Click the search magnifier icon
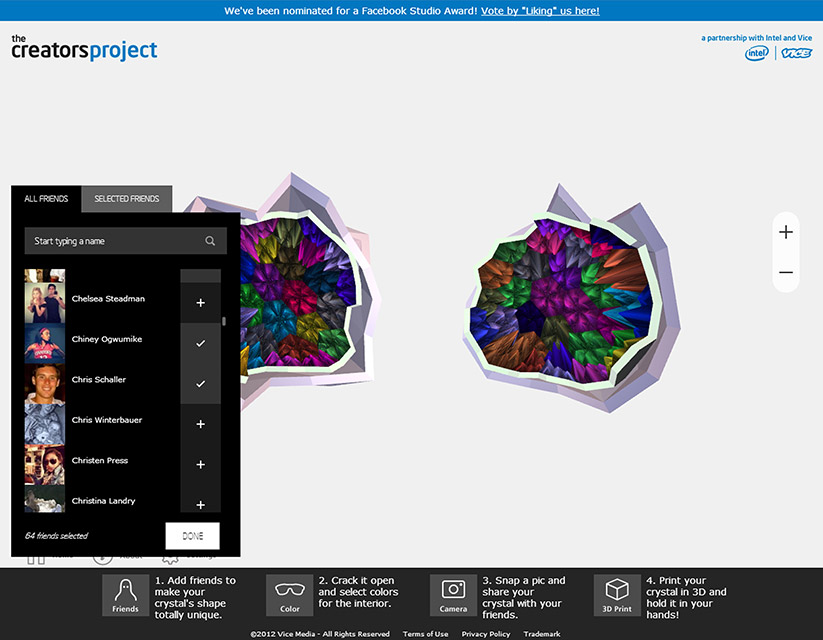This screenshot has width=823, height=640. (x=210, y=241)
